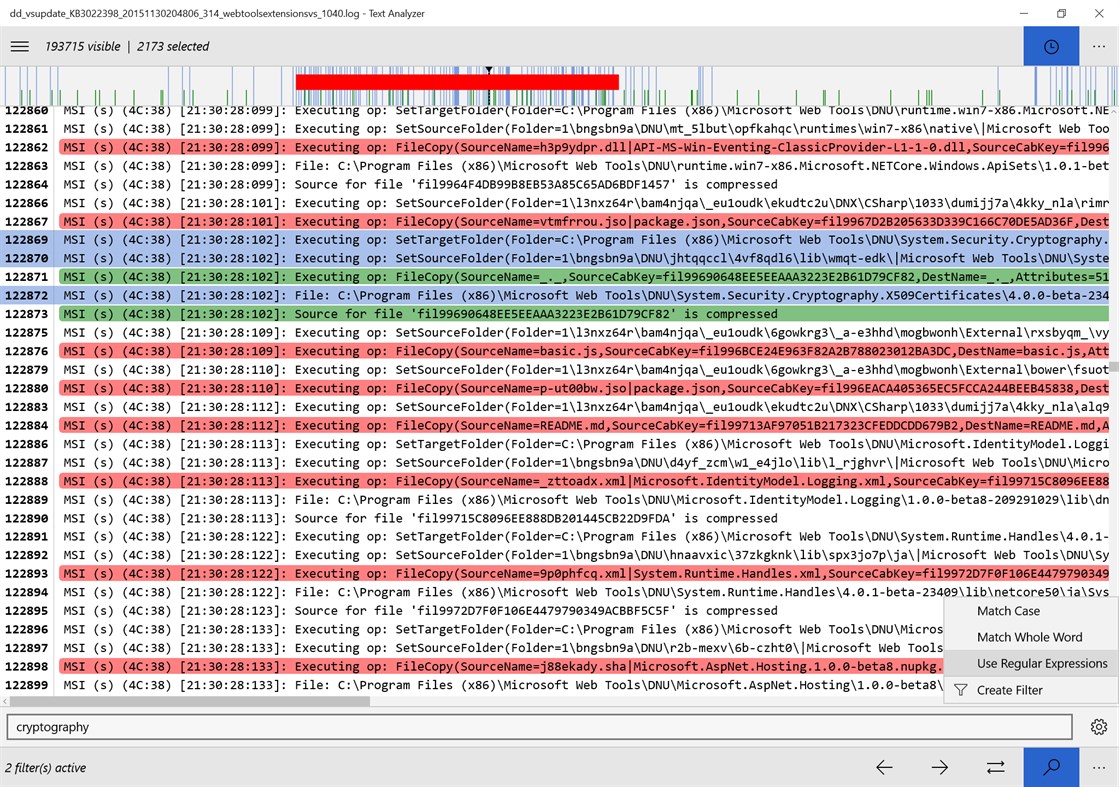
Task: Click the '2173 selected' counter
Action: 173,46
